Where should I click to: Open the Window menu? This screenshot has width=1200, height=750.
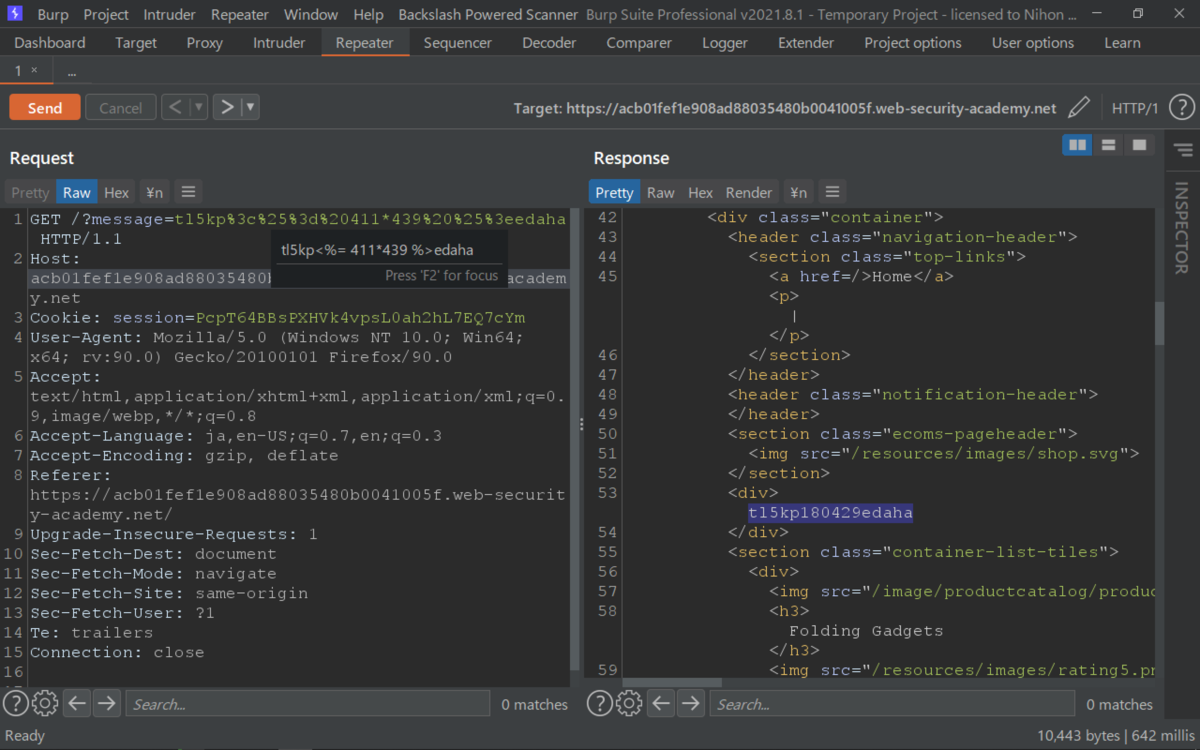tap(311, 15)
